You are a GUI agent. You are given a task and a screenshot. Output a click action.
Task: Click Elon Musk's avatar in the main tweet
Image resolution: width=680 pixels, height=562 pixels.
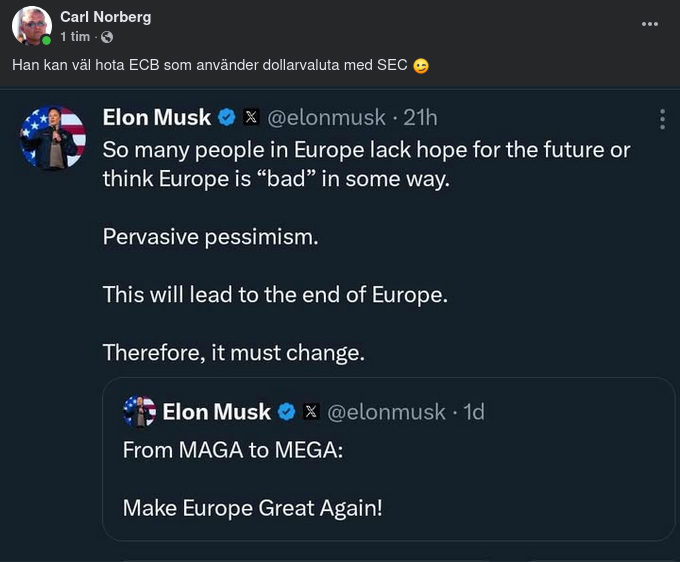[x=53, y=137]
